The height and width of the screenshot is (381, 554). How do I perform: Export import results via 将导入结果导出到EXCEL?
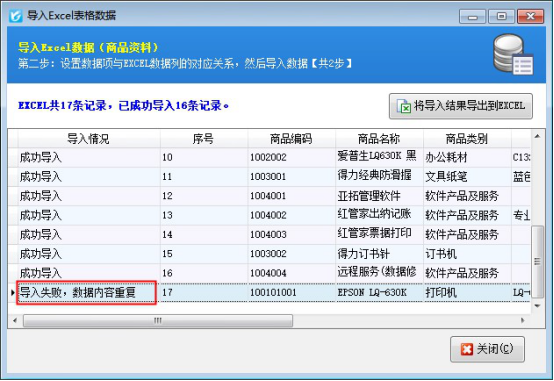[461, 106]
